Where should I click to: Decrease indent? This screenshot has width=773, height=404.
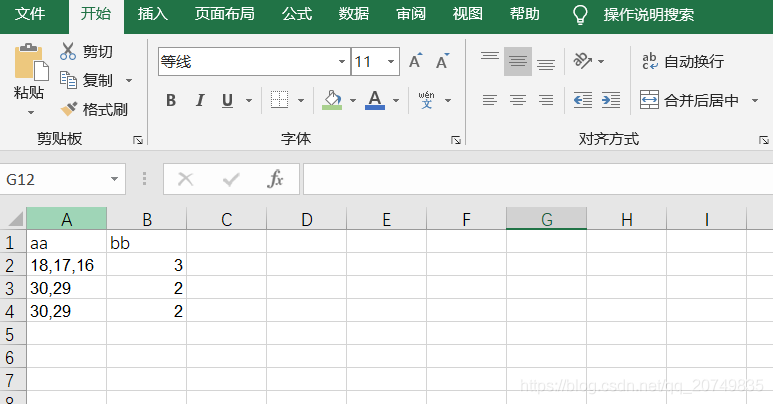(x=583, y=100)
